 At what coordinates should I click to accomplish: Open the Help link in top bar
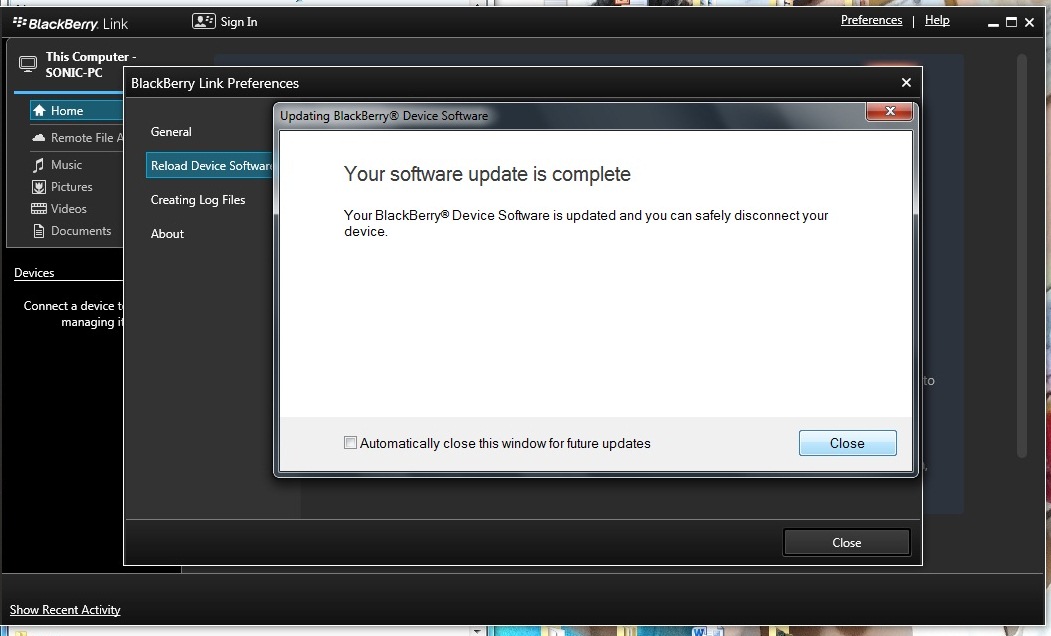(x=937, y=20)
